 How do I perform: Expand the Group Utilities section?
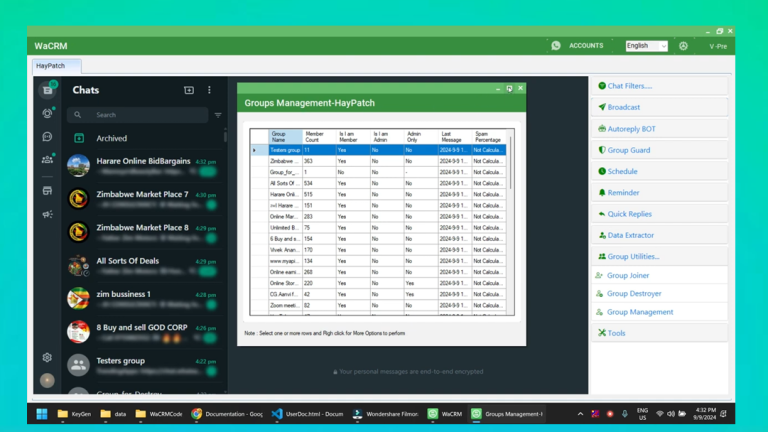(x=633, y=257)
